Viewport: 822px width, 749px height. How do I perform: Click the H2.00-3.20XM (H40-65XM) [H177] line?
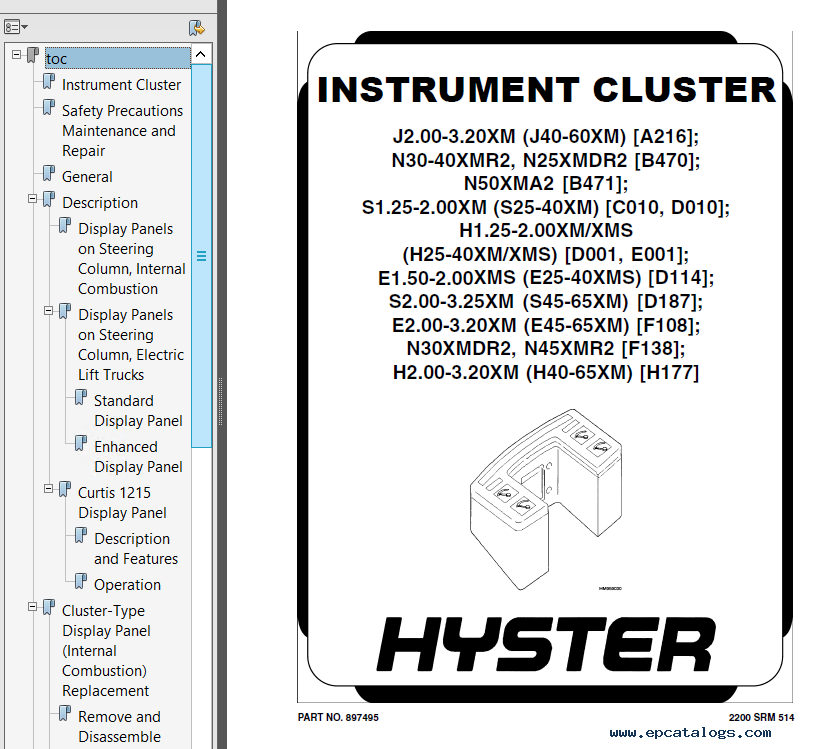point(546,373)
